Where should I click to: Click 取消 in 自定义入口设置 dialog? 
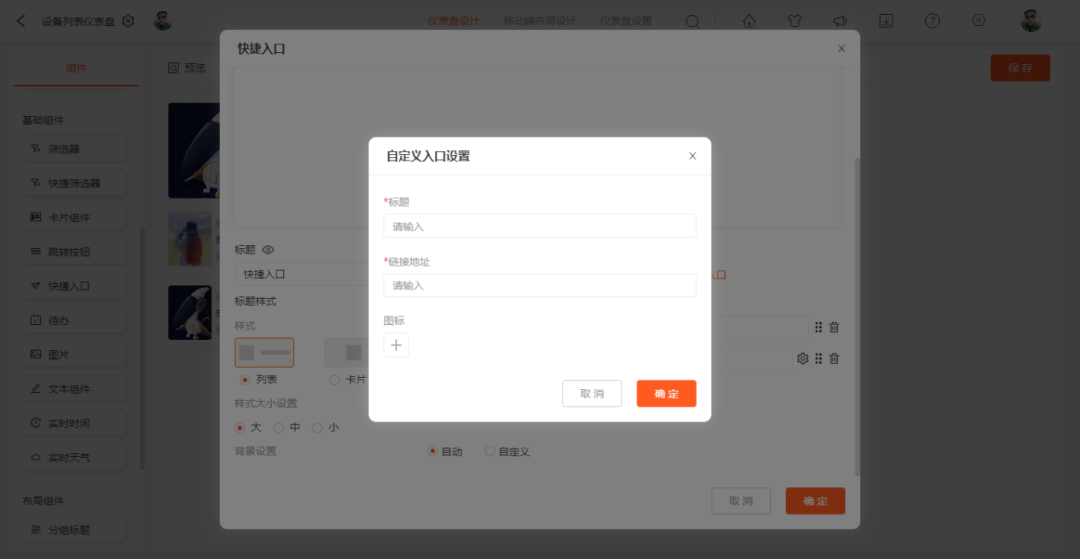pyautogui.click(x=592, y=394)
